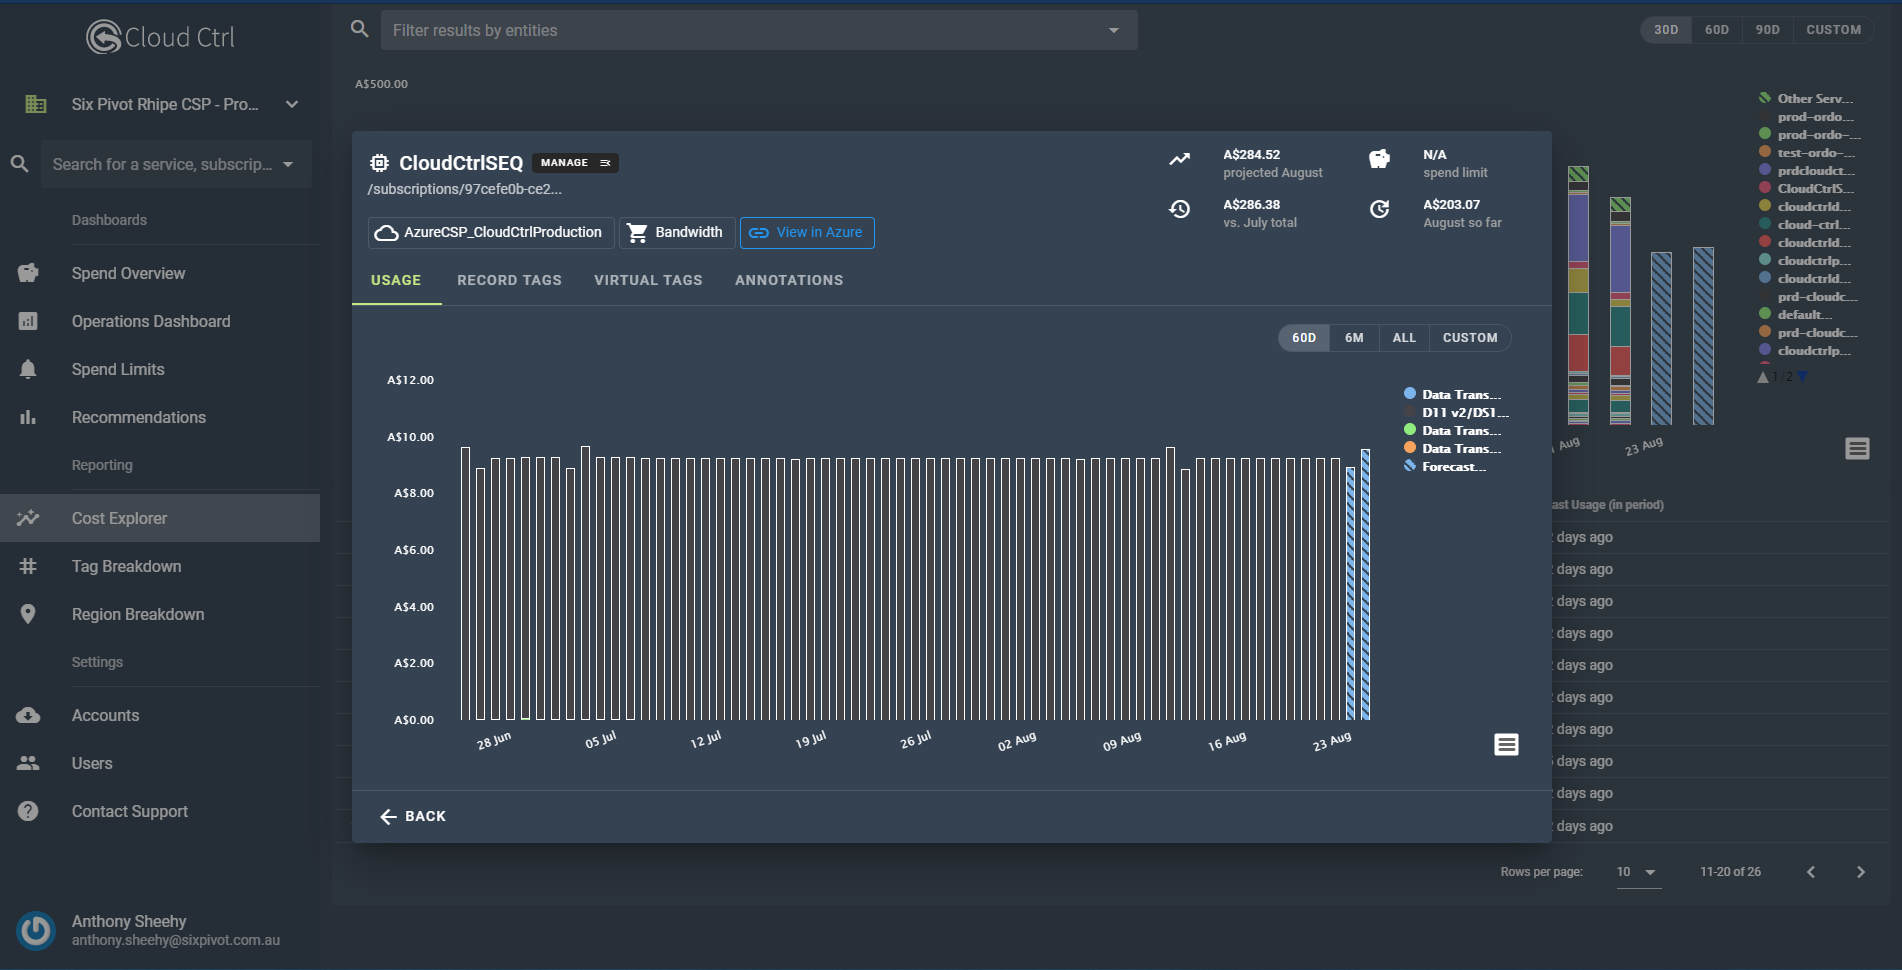
Task: Select the 6M chart range toggle
Action: click(x=1354, y=338)
